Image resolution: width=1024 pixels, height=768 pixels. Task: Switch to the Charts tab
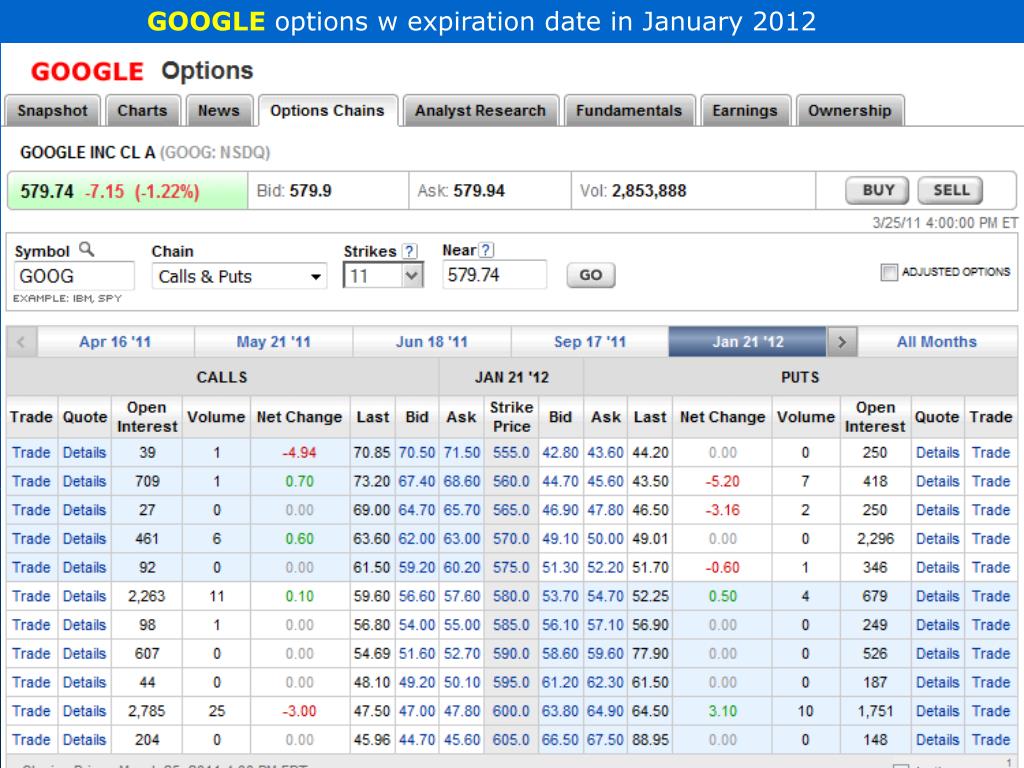(x=142, y=110)
